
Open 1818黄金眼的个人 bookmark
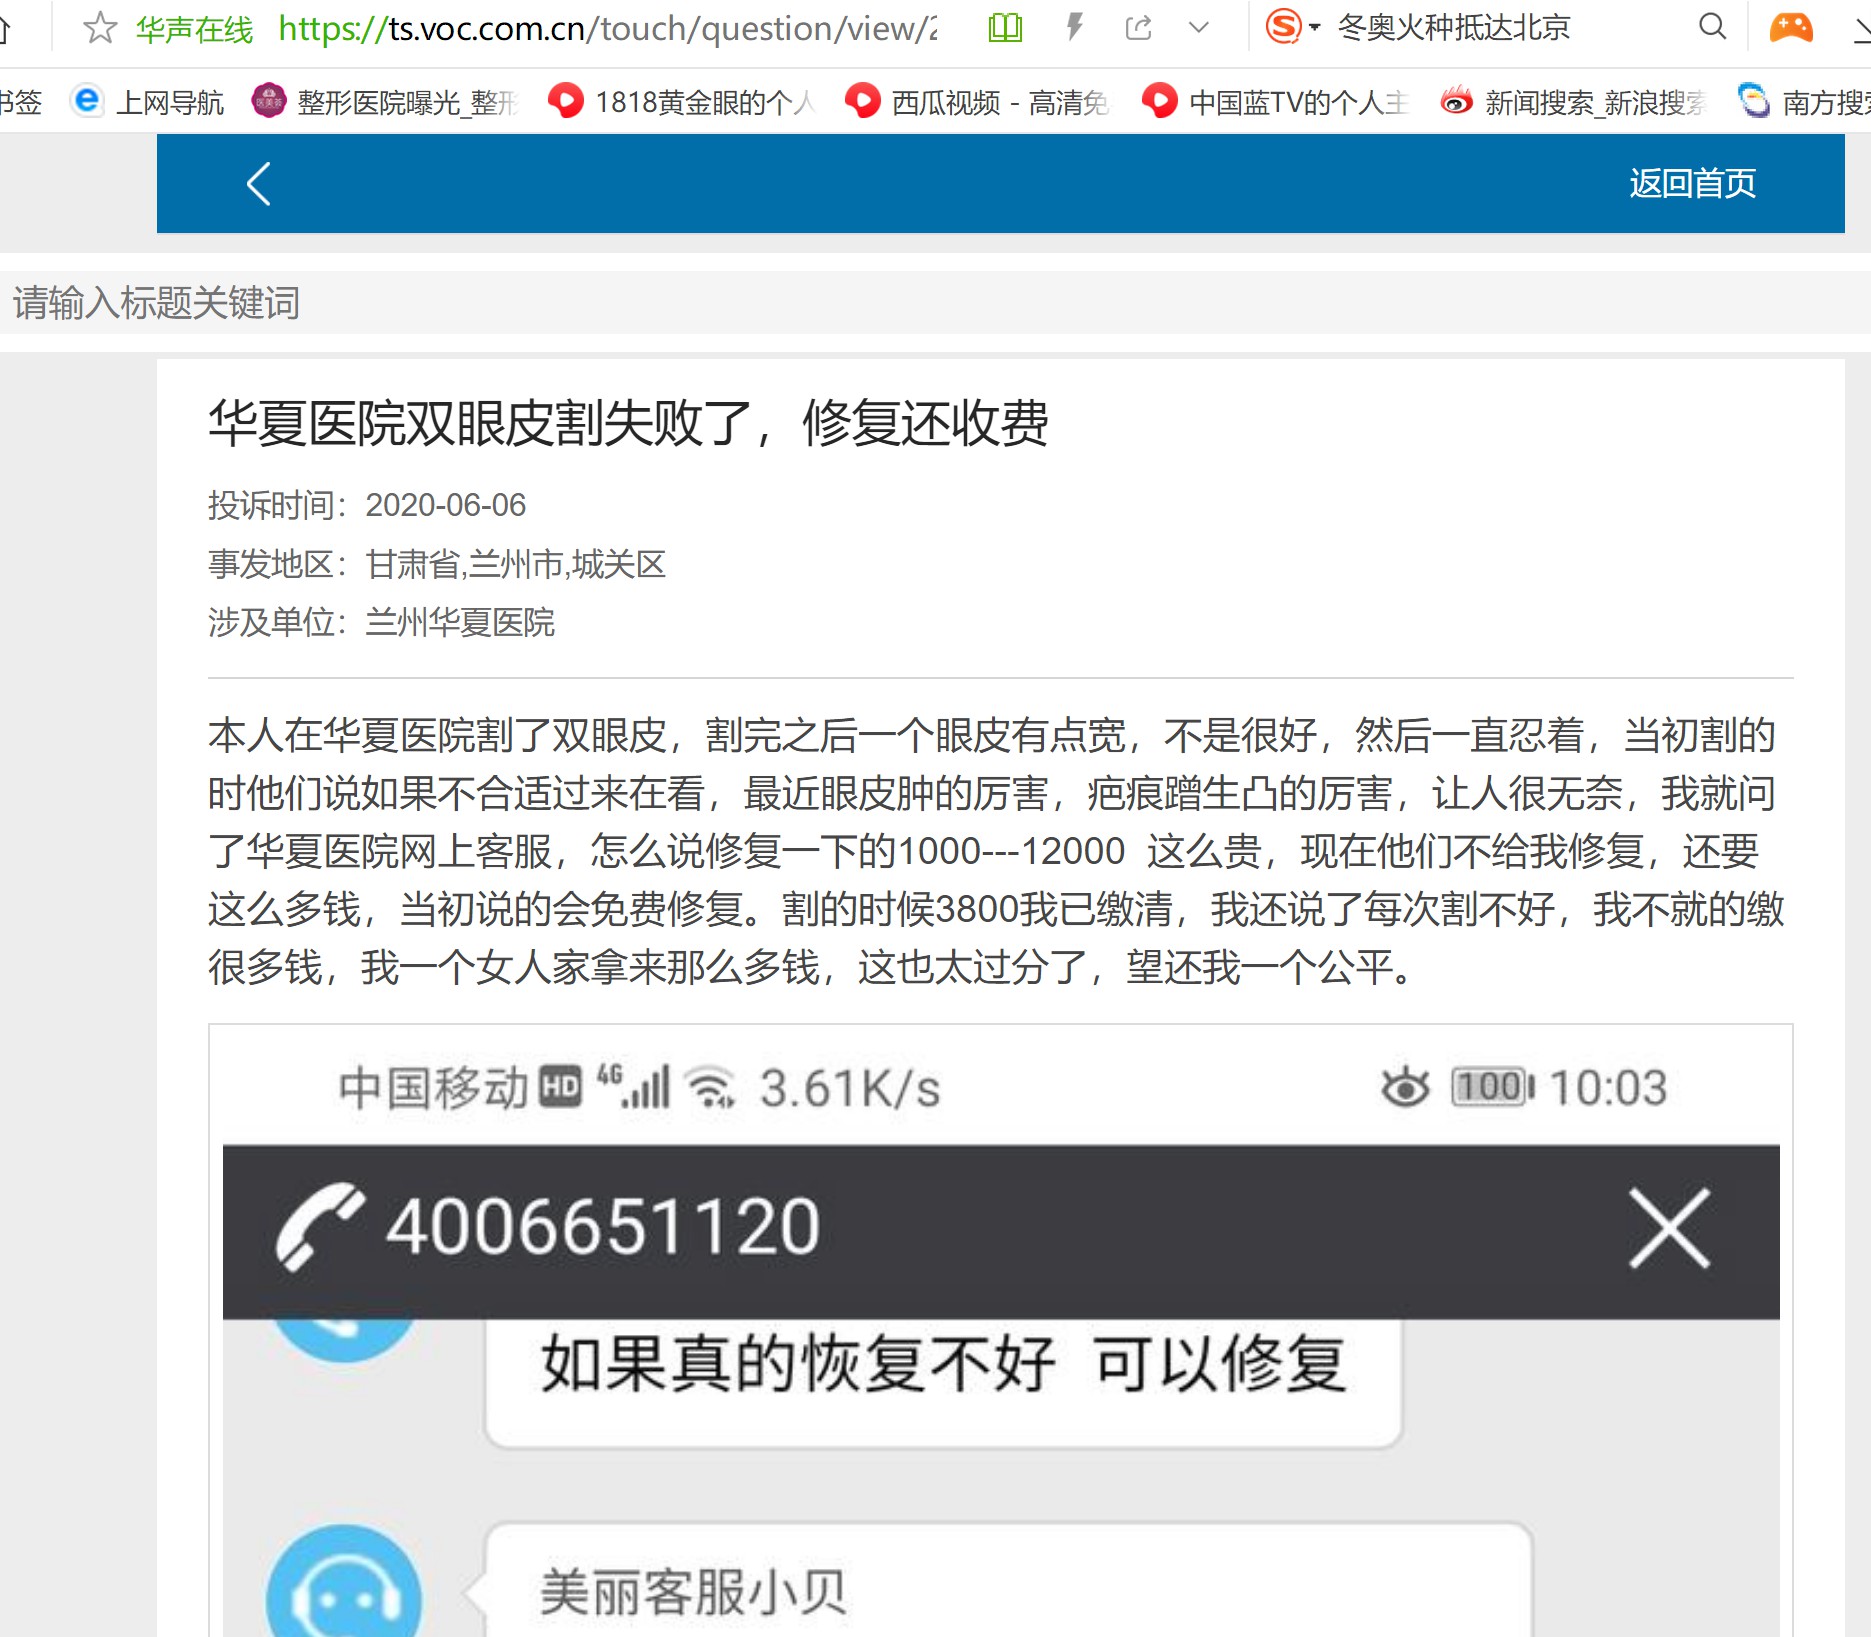point(682,102)
